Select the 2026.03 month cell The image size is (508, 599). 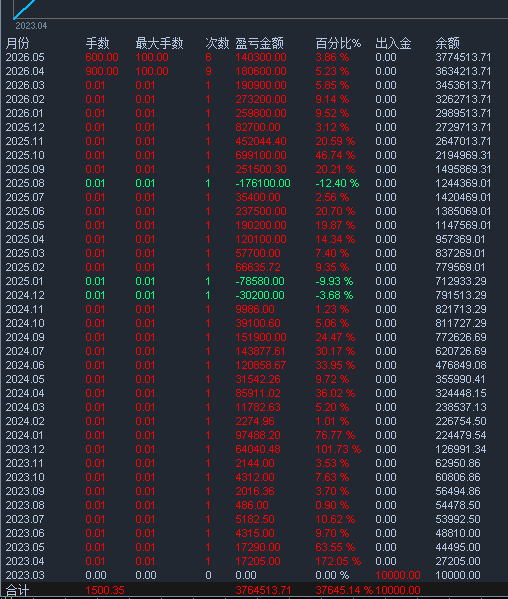[25, 85]
